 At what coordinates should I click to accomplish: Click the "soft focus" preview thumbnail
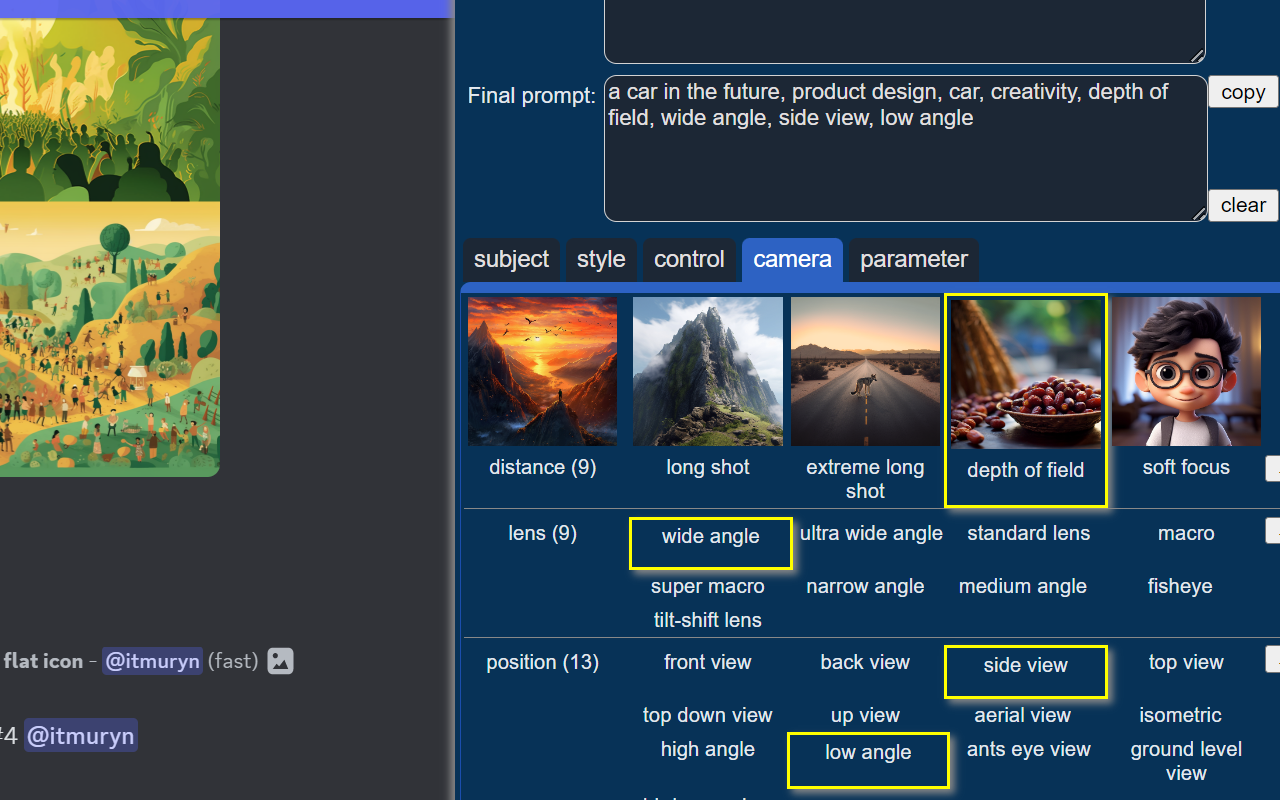coord(1185,371)
